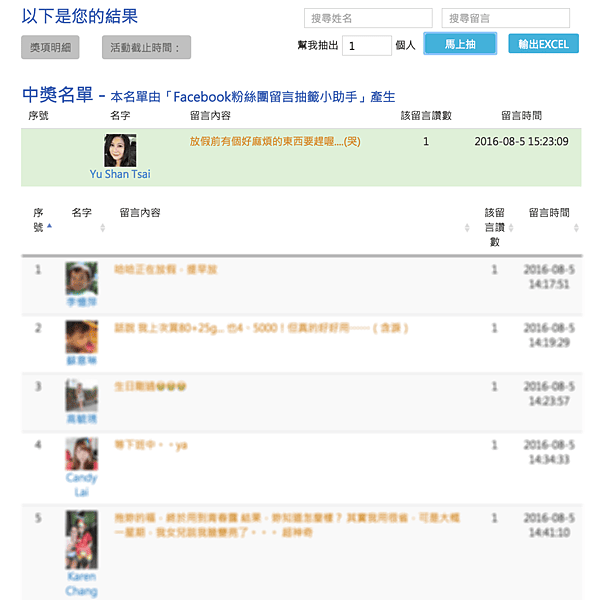The width and height of the screenshot is (600, 600).
Task: Sort by 留言時間 column in lower table
Action: click(x=576, y=228)
